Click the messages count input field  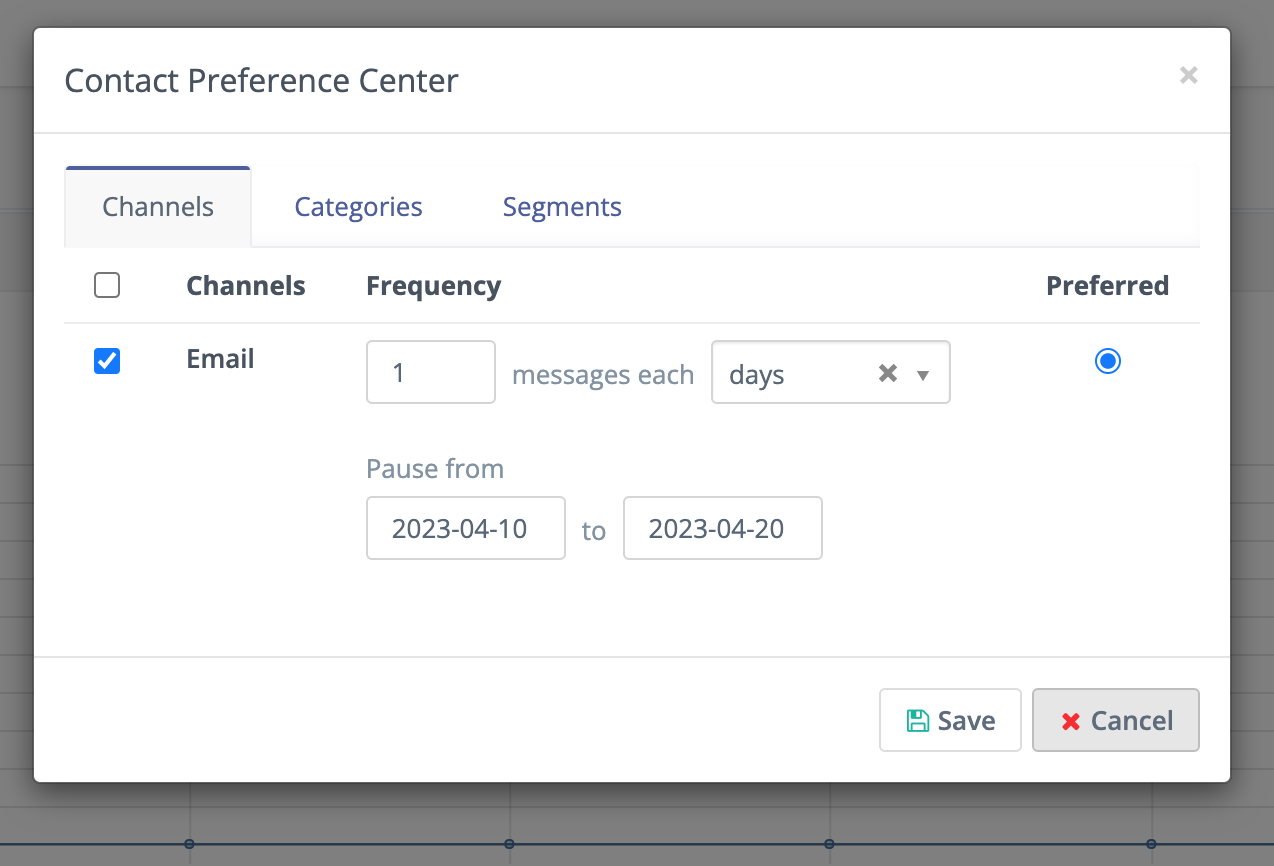pyautogui.click(x=430, y=372)
